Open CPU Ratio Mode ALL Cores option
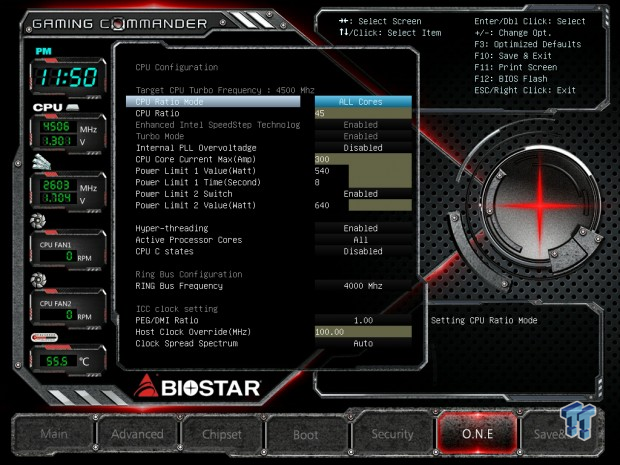Viewport: 620px width, 465px height. 363,102
